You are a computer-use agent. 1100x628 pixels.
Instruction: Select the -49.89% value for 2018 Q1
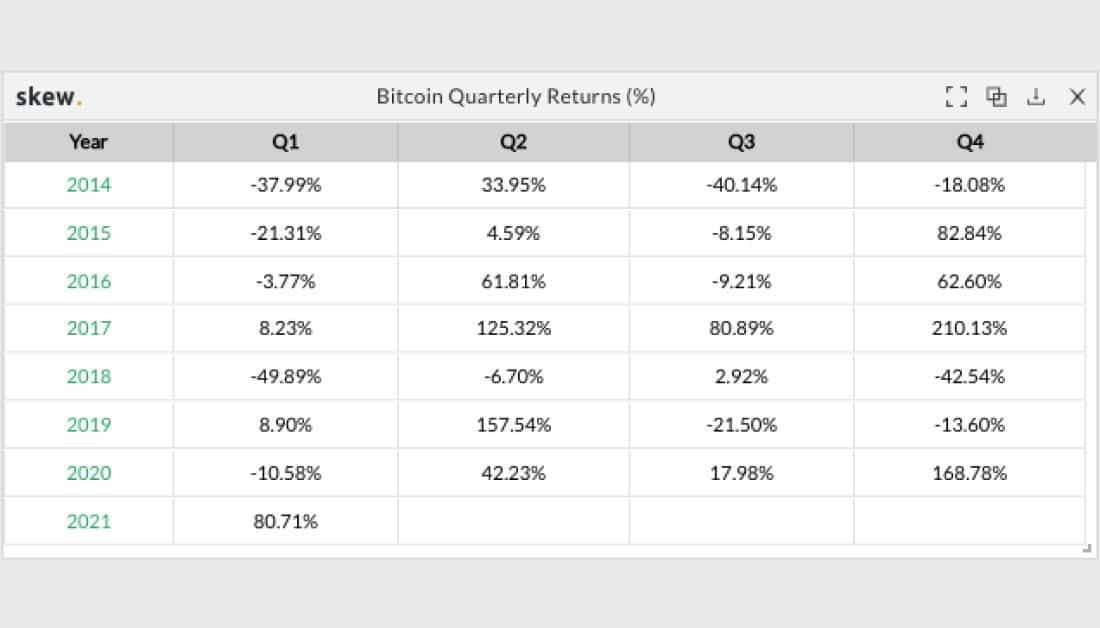click(x=285, y=377)
